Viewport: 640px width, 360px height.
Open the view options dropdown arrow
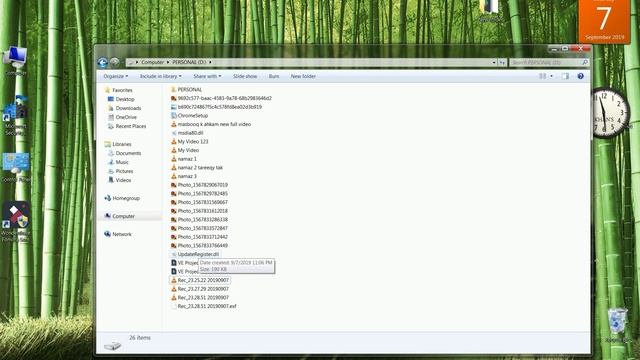click(551, 76)
